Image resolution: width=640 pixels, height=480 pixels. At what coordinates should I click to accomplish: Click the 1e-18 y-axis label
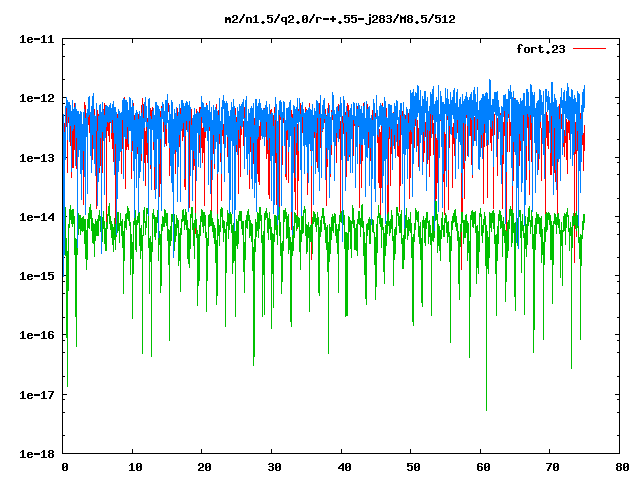click(37, 454)
